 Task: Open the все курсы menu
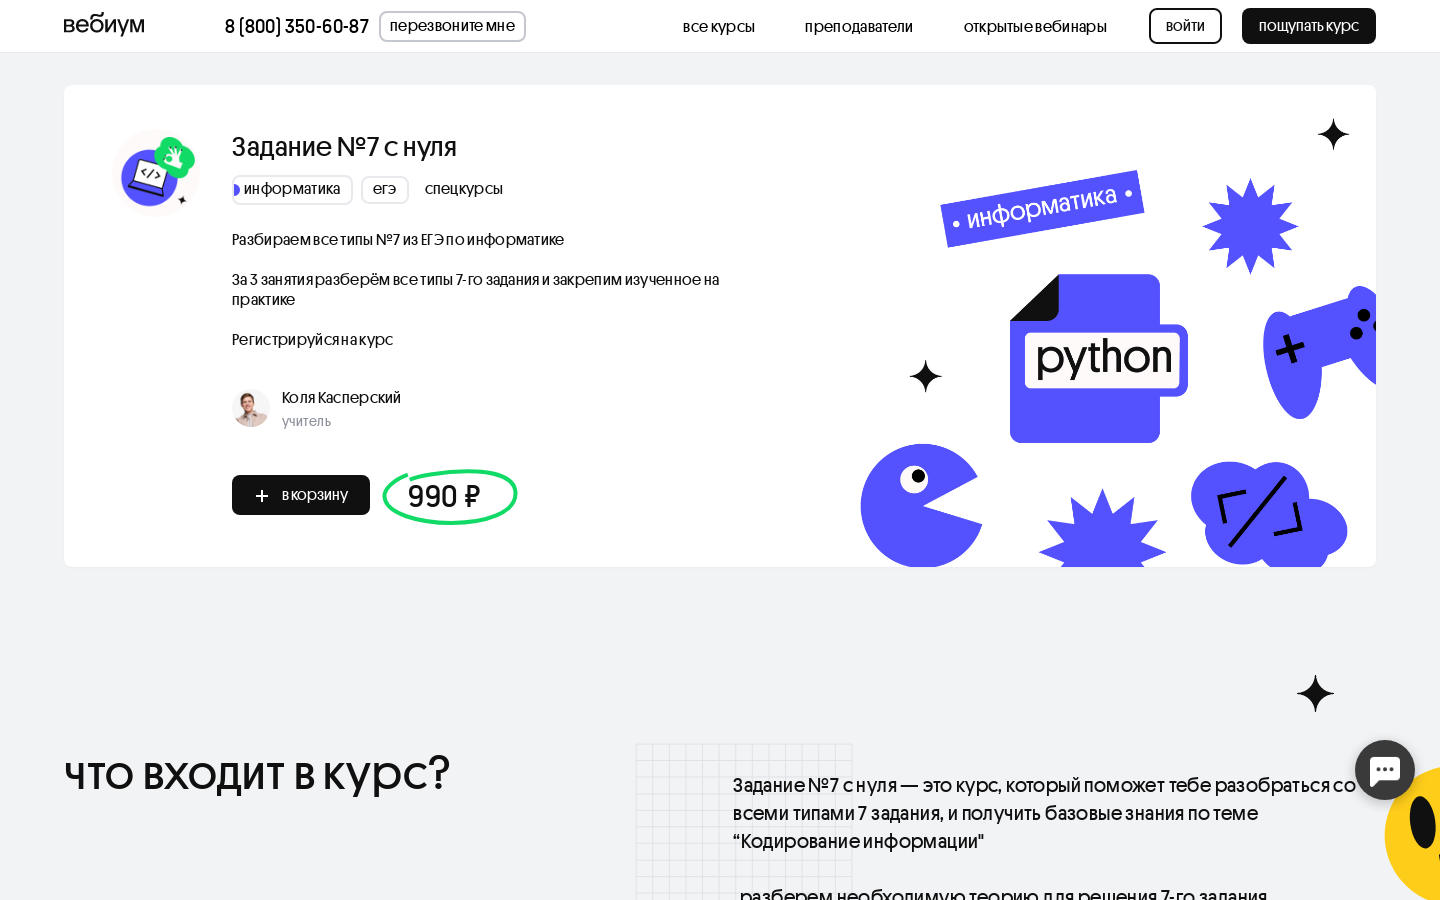719,27
